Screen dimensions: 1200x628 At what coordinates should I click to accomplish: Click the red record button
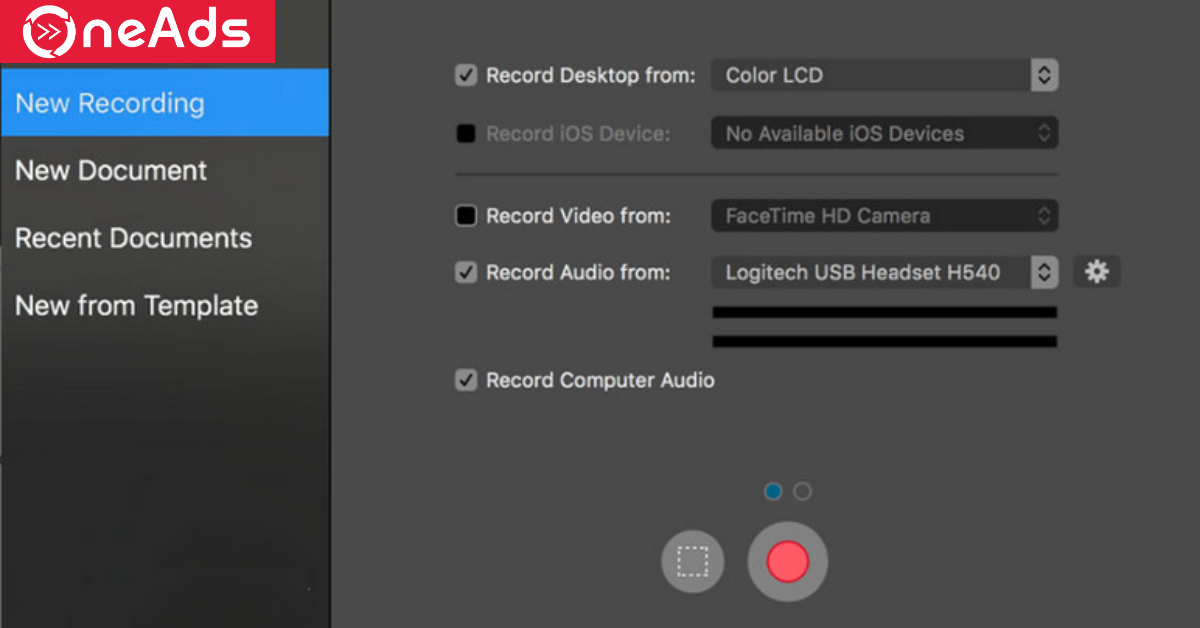pyautogui.click(x=787, y=561)
